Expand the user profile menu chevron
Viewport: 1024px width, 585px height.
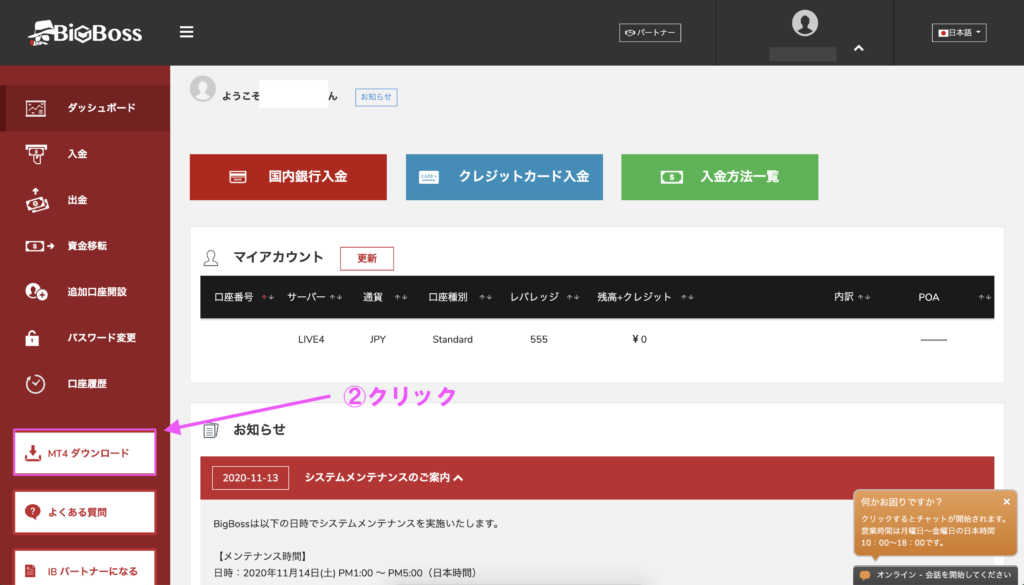coord(858,48)
